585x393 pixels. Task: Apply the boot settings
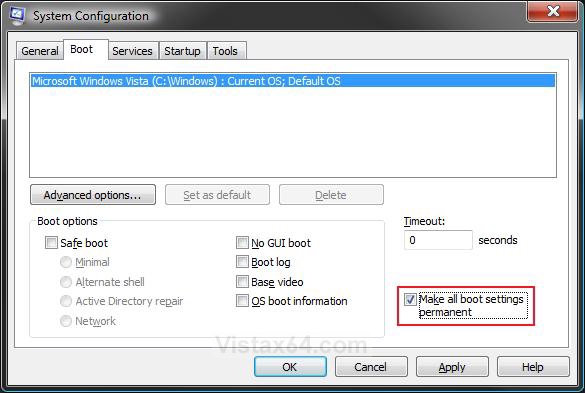[x=452, y=367]
